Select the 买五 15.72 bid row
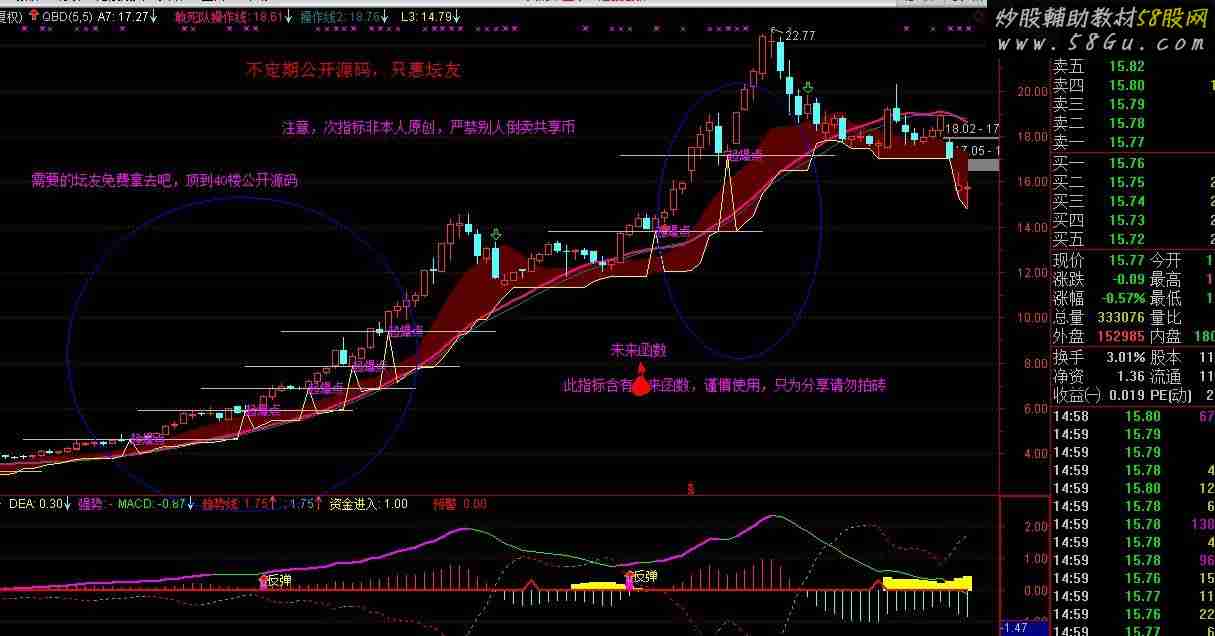Viewport: 1215px width, 636px height. (1134, 239)
